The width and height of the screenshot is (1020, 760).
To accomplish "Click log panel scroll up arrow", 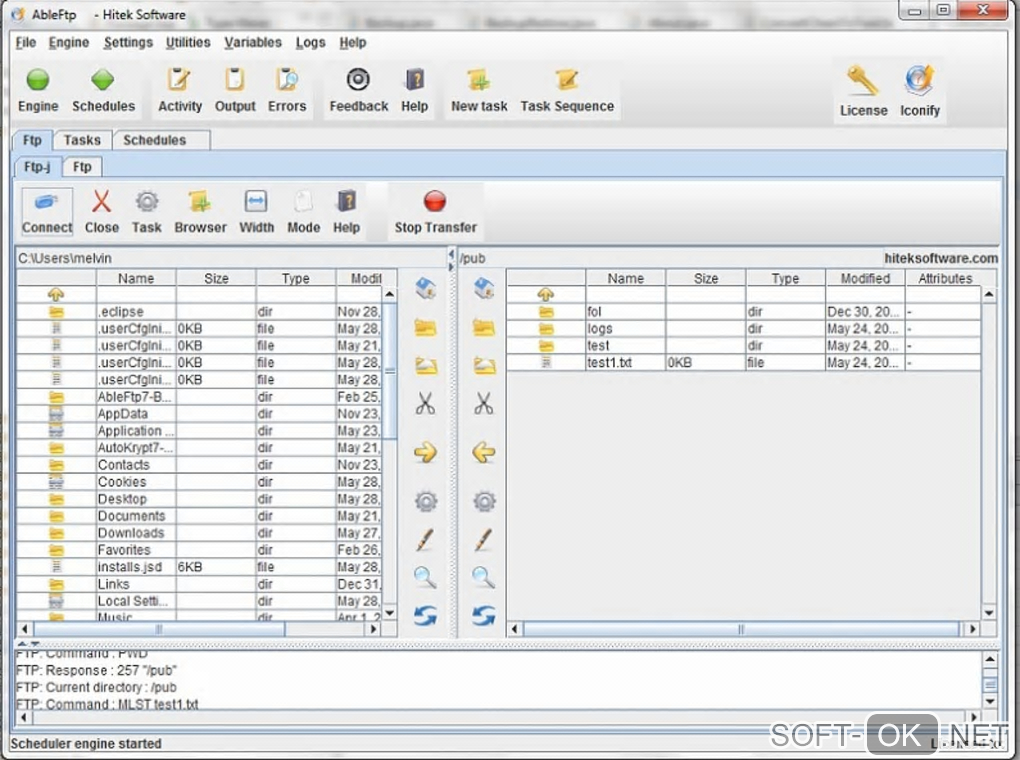I will (x=989, y=659).
